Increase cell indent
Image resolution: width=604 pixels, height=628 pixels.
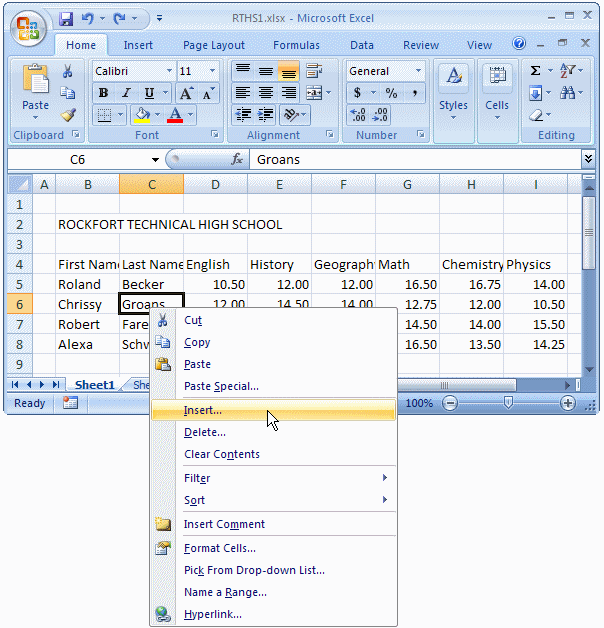pos(266,115)
